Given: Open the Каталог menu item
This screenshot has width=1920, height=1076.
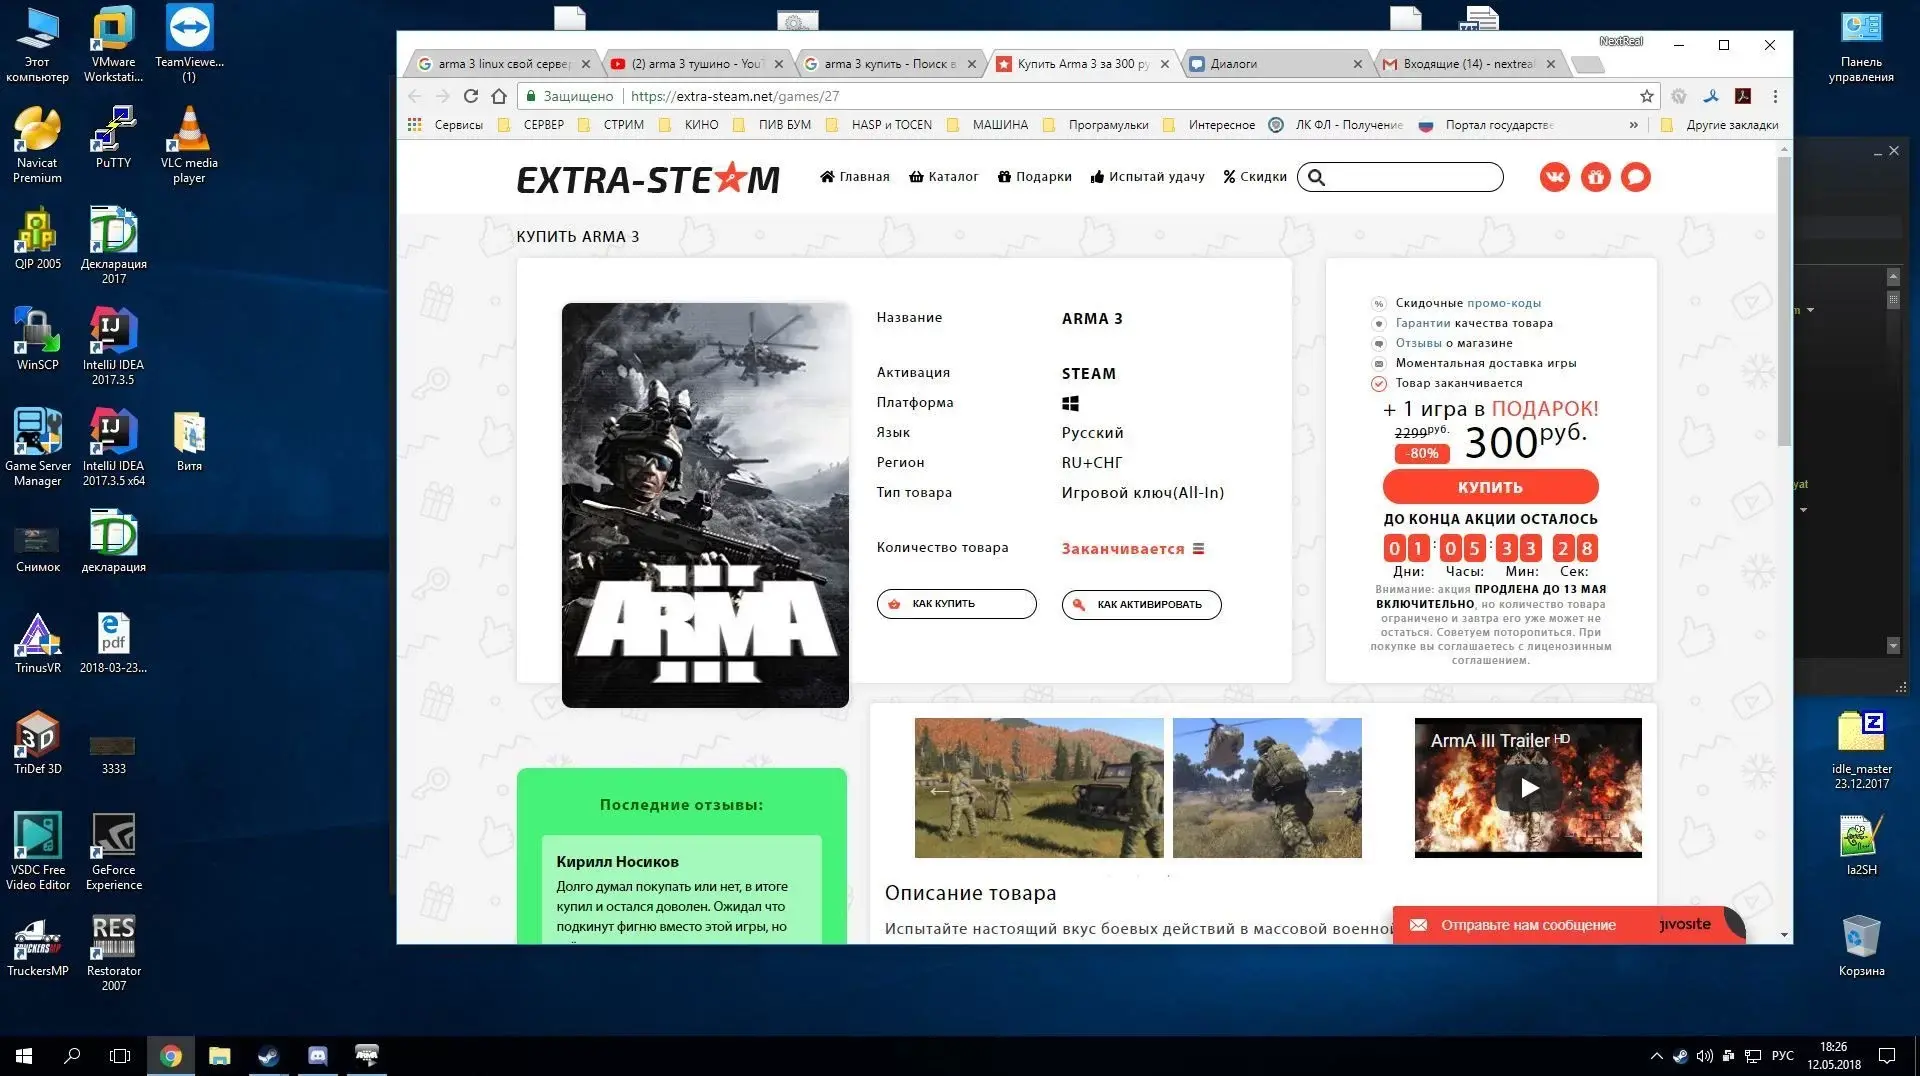Looking at the screenshot, I should 943,177.
